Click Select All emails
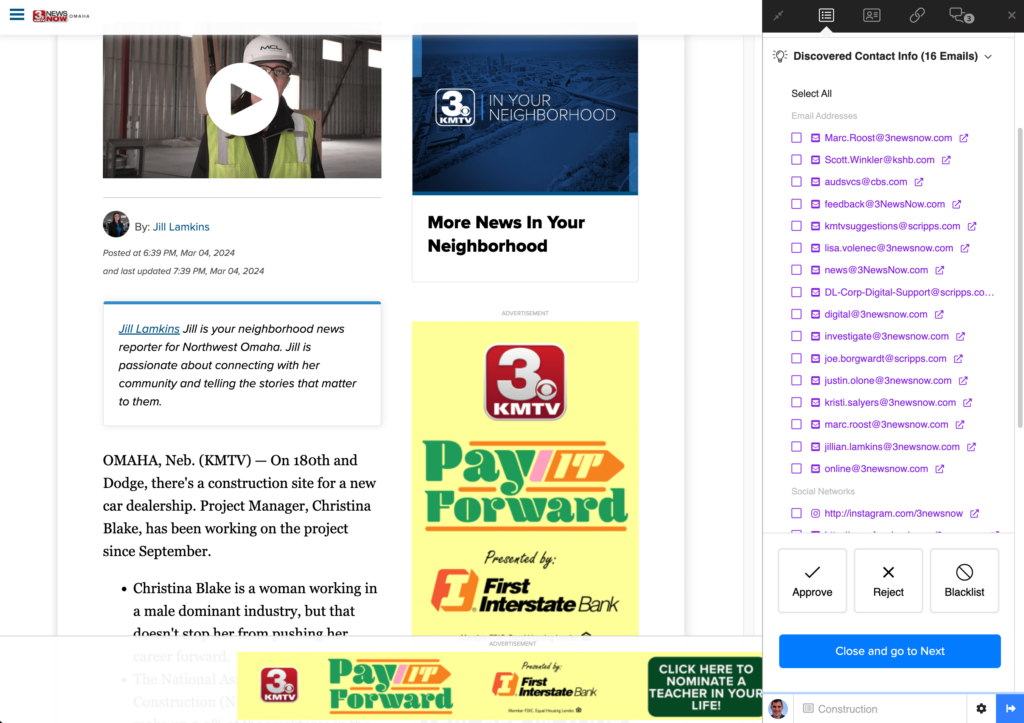This screenshot has height=723, width=1024. (x=811, y=93)
